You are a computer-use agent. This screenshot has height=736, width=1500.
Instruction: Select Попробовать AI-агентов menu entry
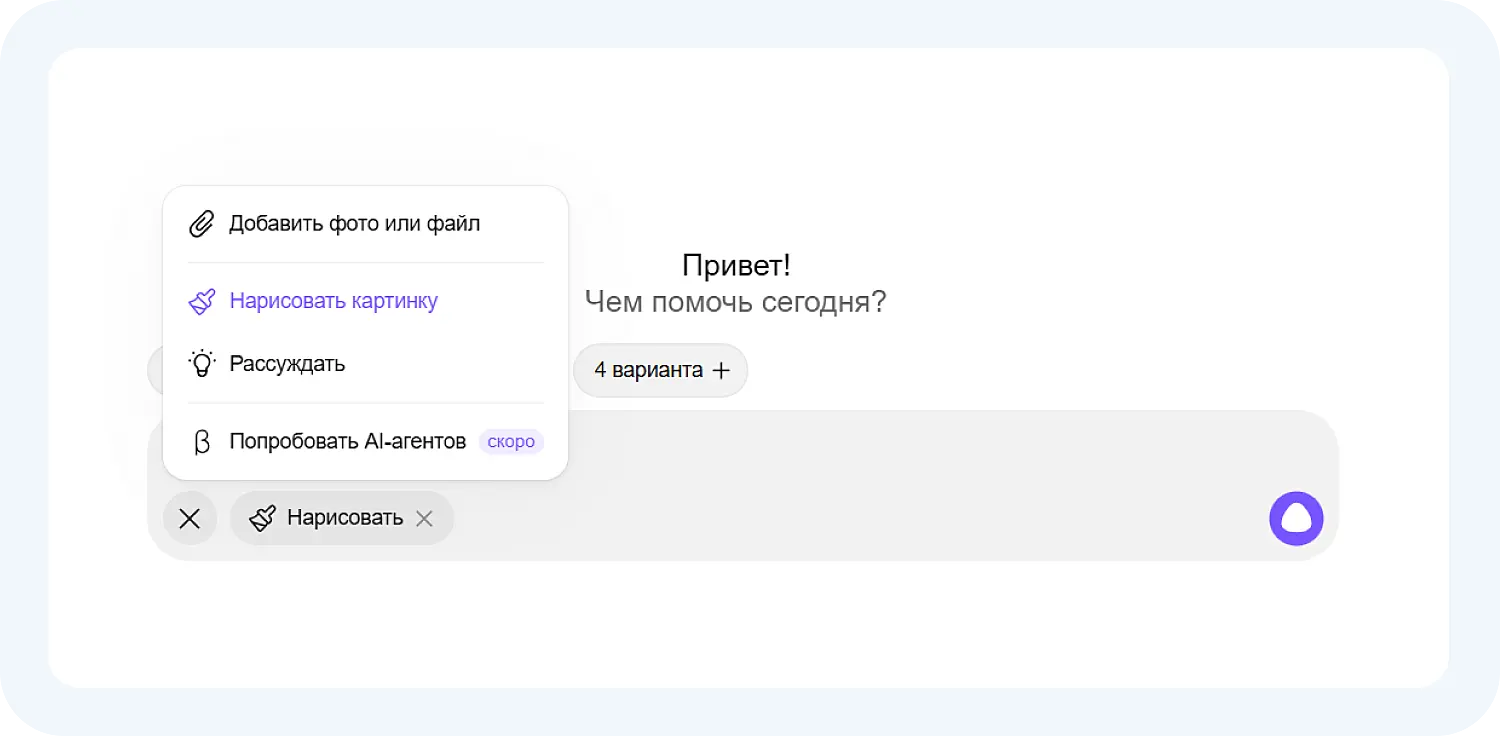(347, 441)
